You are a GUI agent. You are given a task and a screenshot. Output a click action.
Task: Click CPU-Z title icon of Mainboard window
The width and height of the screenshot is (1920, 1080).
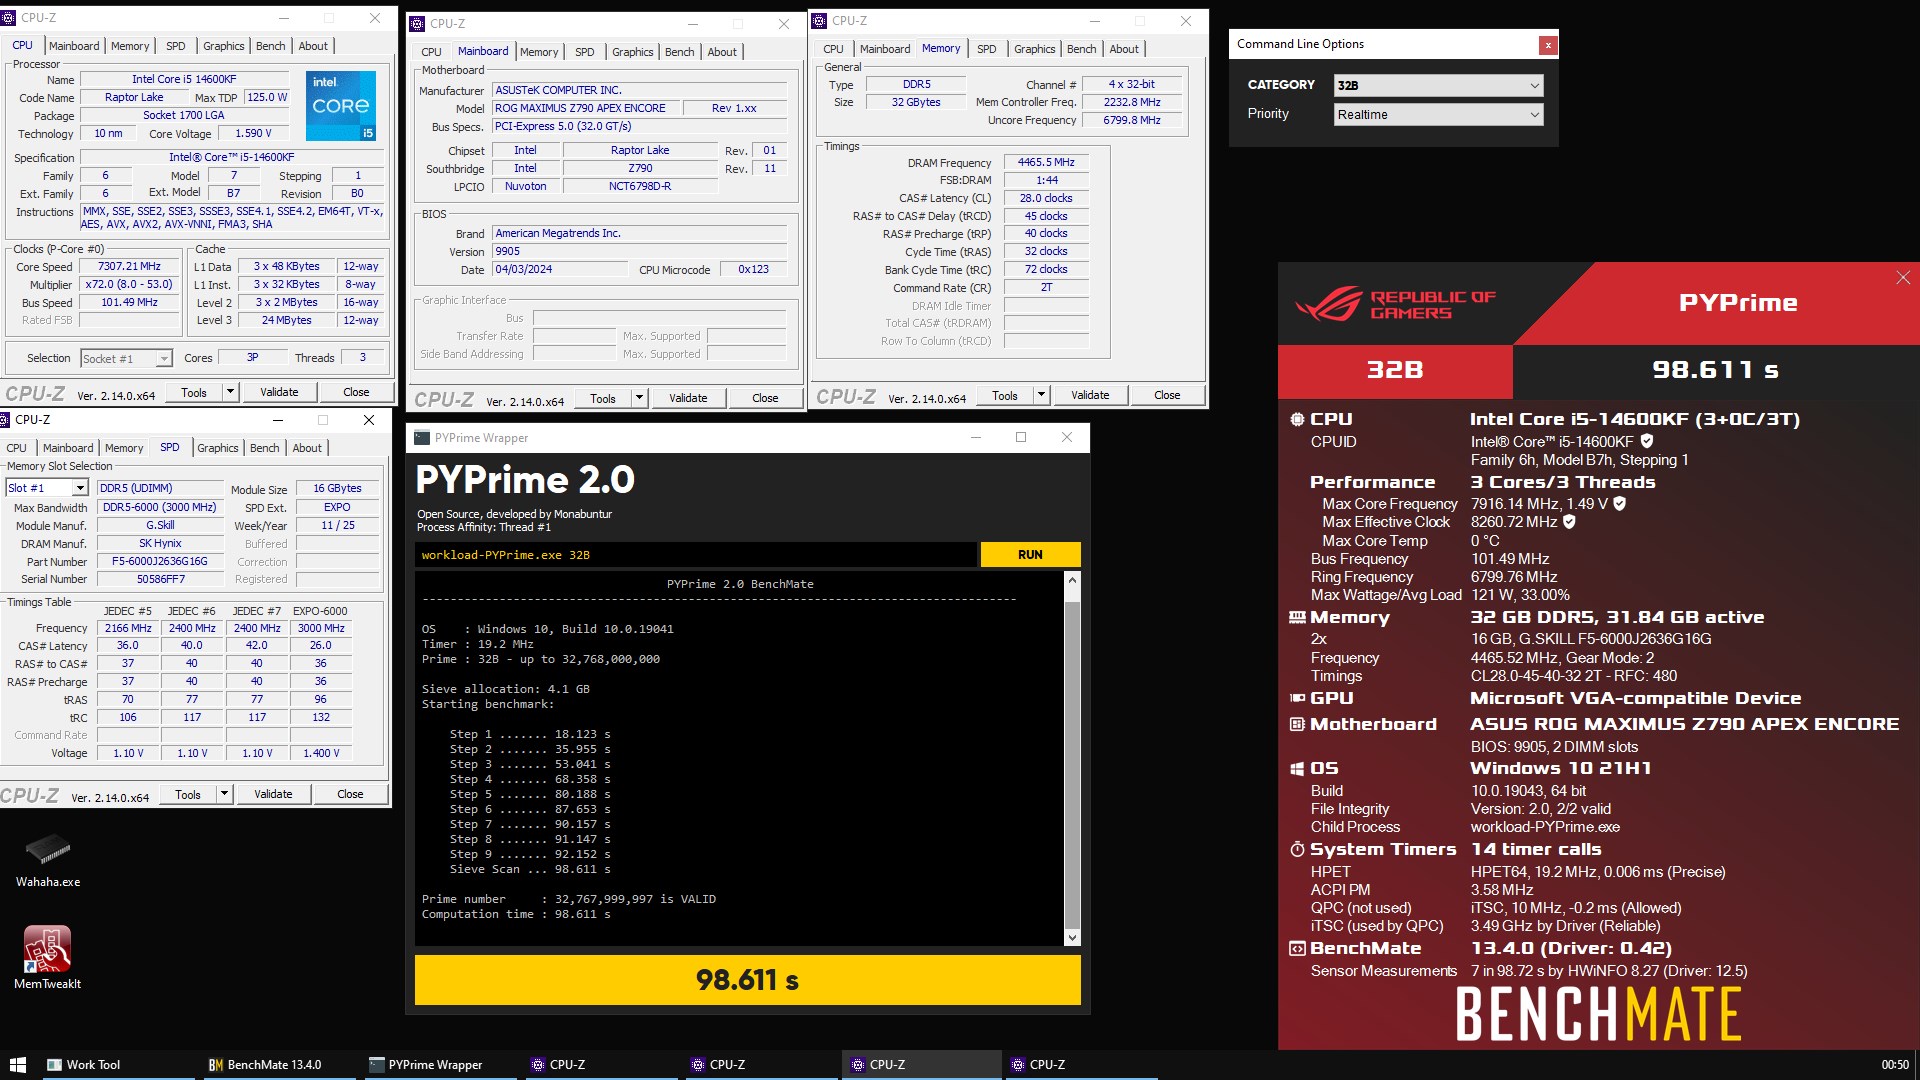[416, 23]
